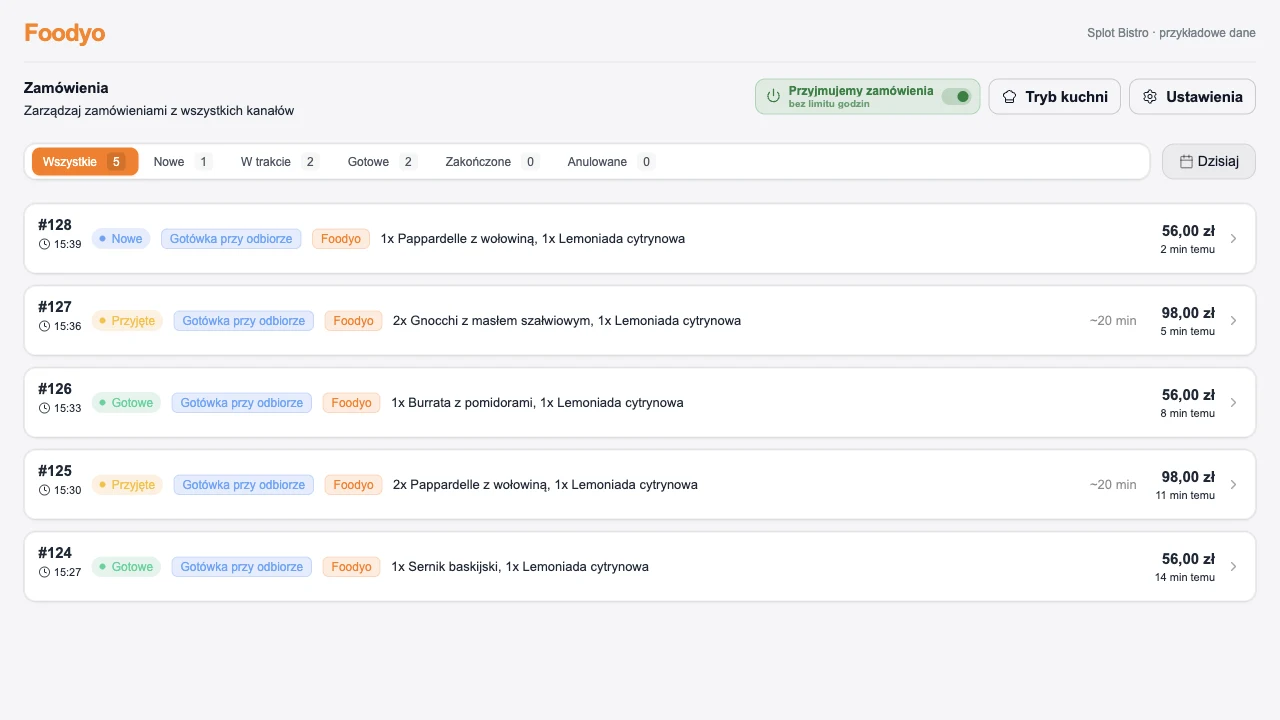Open Tryb kuchni

[1055, 97]
